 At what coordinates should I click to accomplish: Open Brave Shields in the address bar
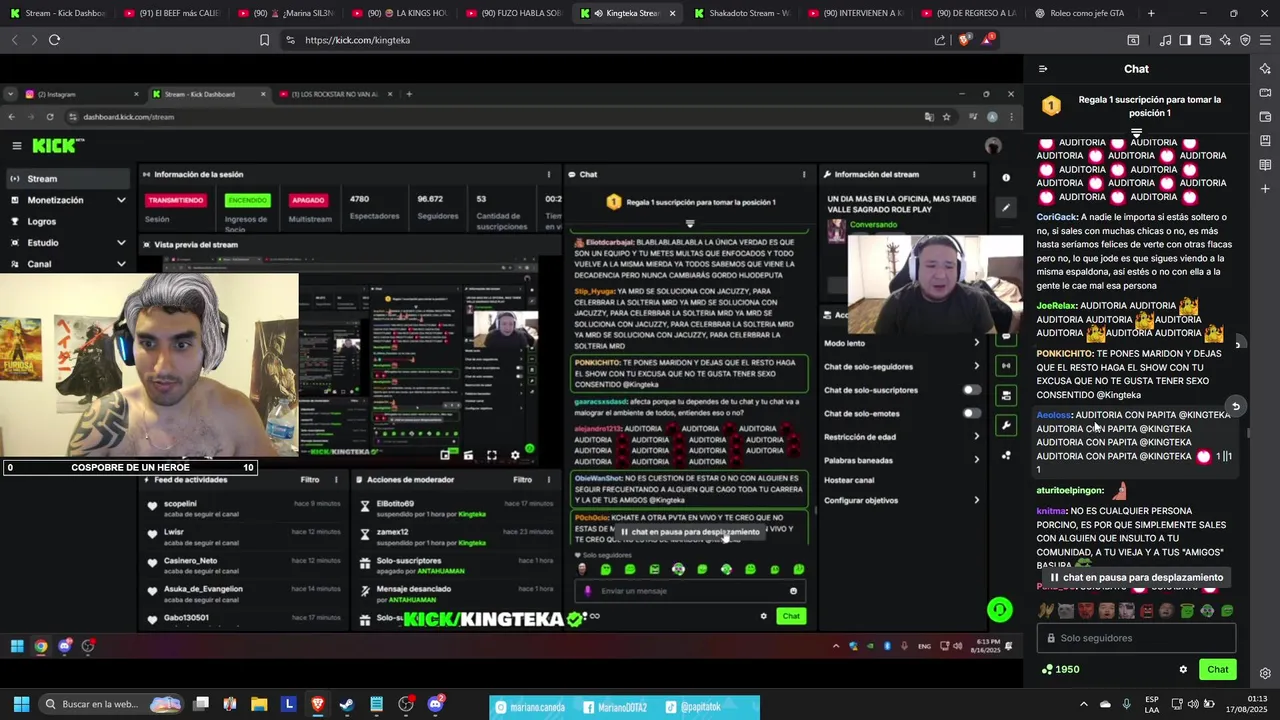(x=964, y=40)
